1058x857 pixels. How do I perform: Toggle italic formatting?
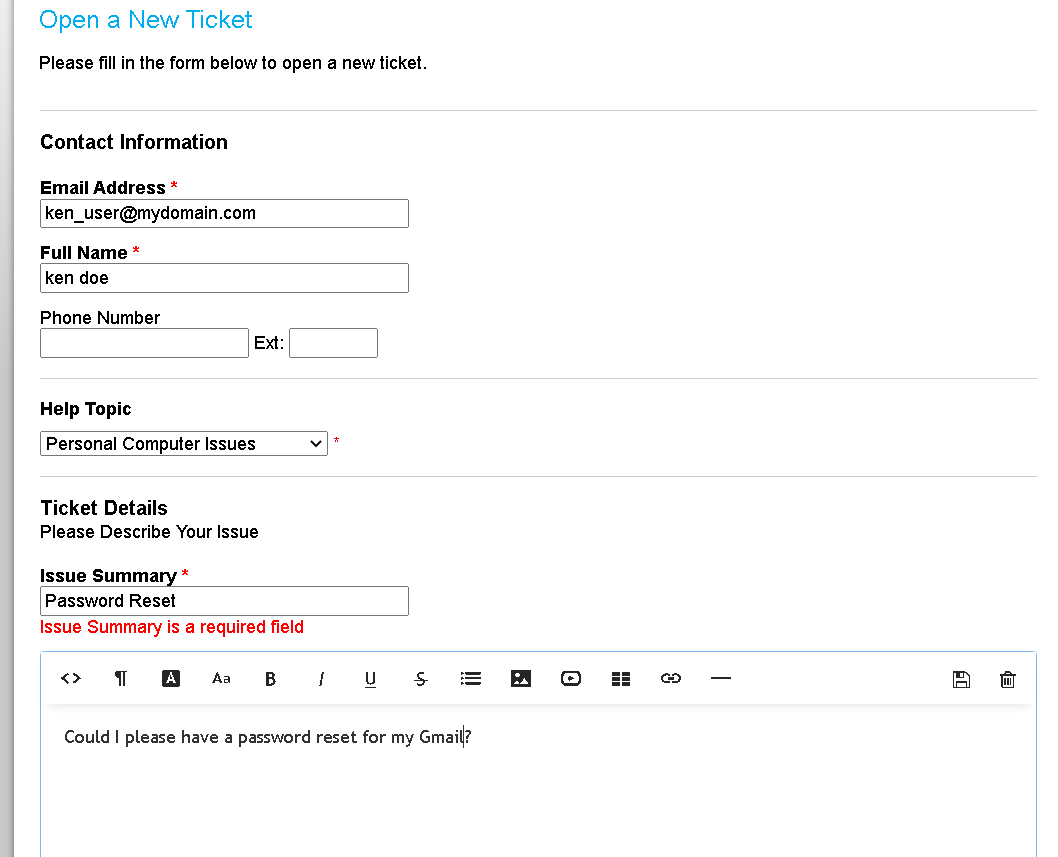point(321,679)
